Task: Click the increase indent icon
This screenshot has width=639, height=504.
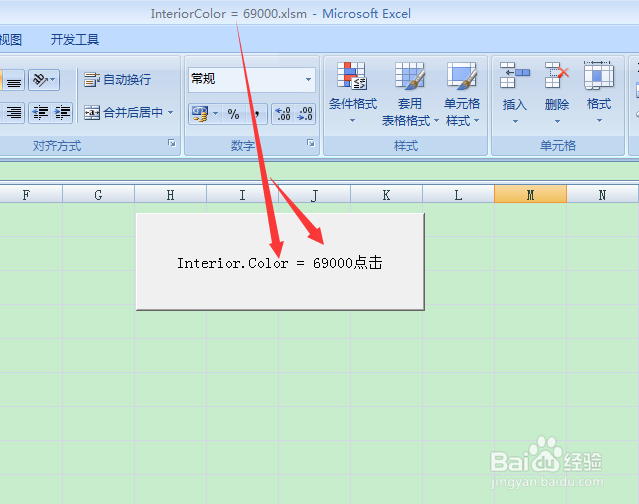Action: click(x=62, y=112)
